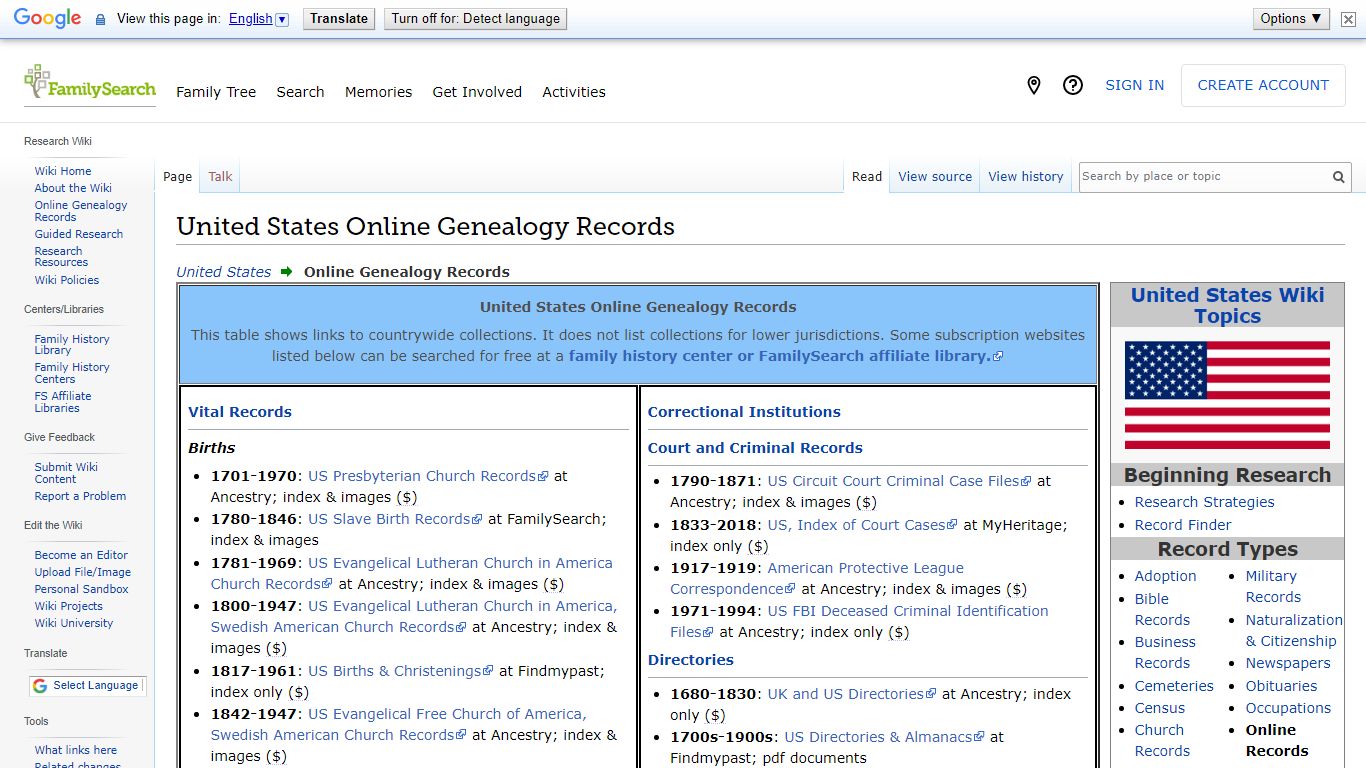
Task: Open Become an Editor link
Action: 81,555
